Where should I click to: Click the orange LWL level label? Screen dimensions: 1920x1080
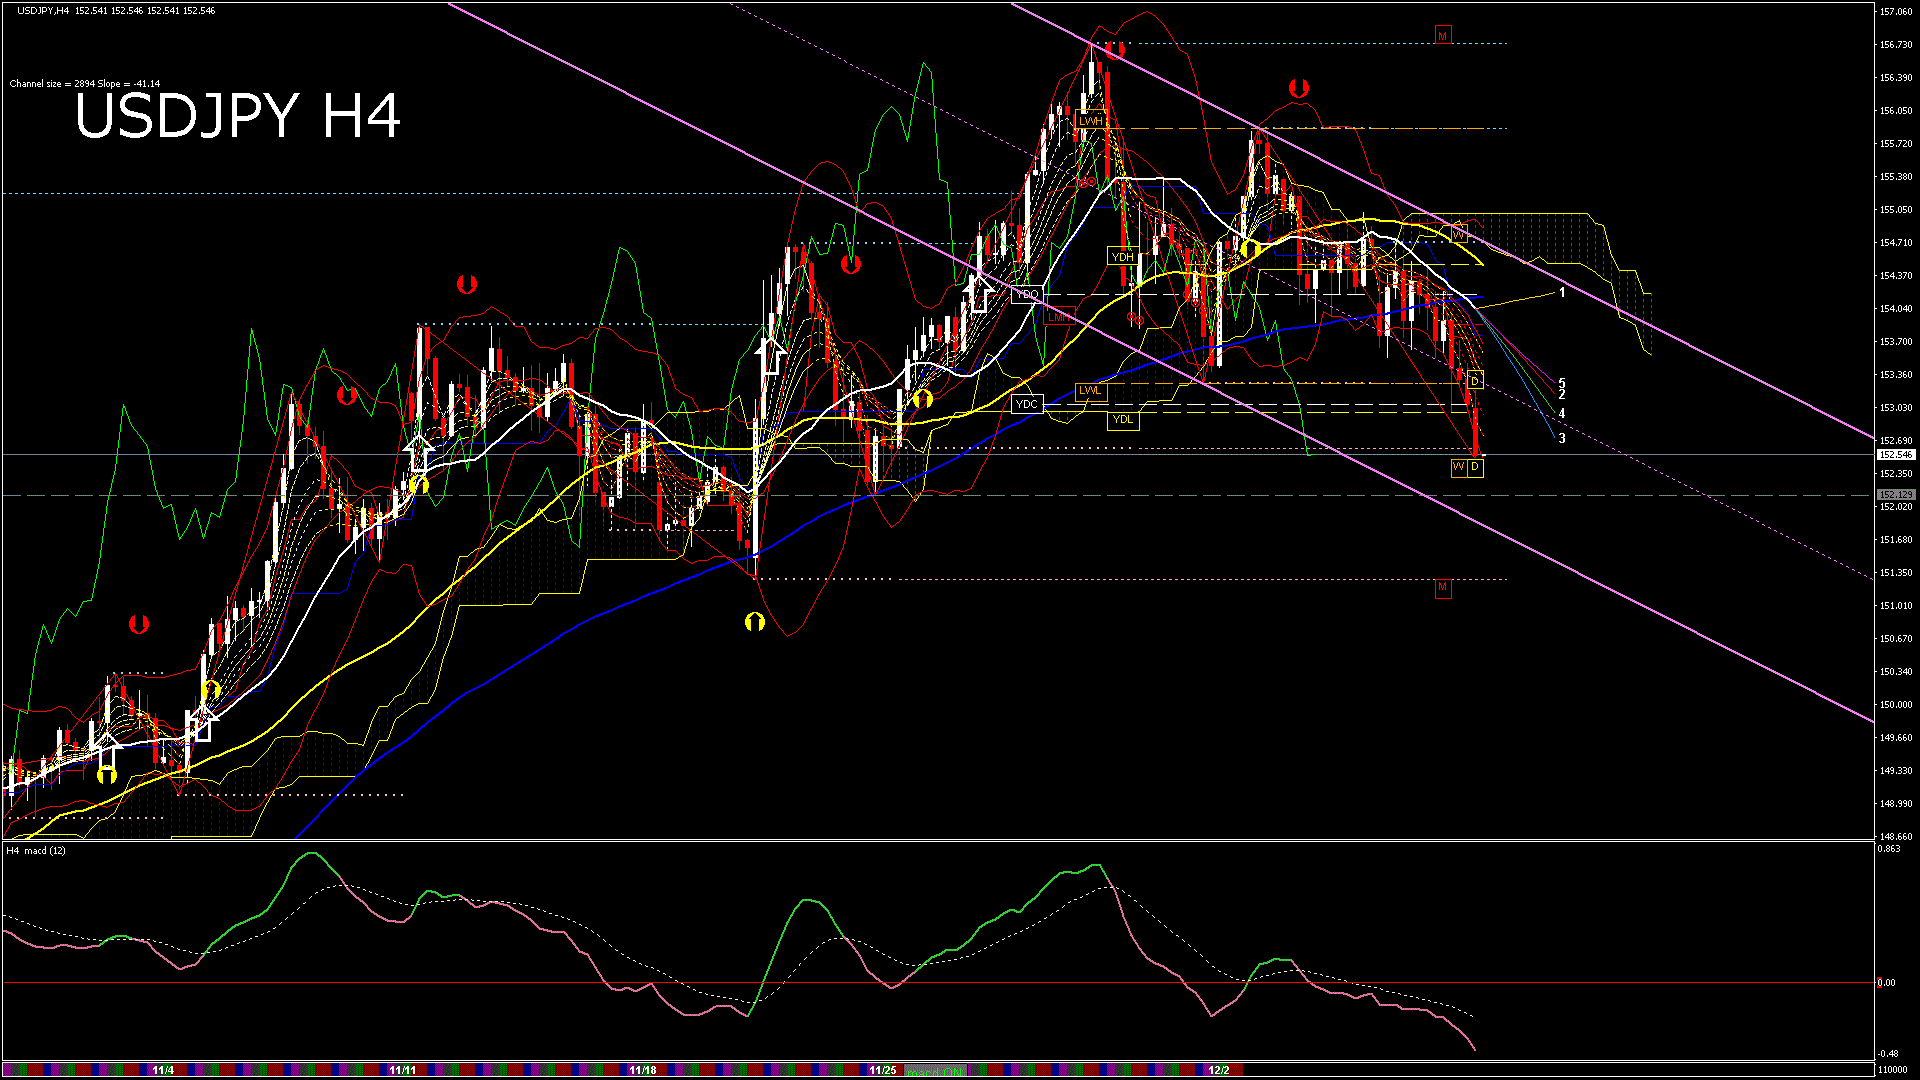tap(1090, 390)
